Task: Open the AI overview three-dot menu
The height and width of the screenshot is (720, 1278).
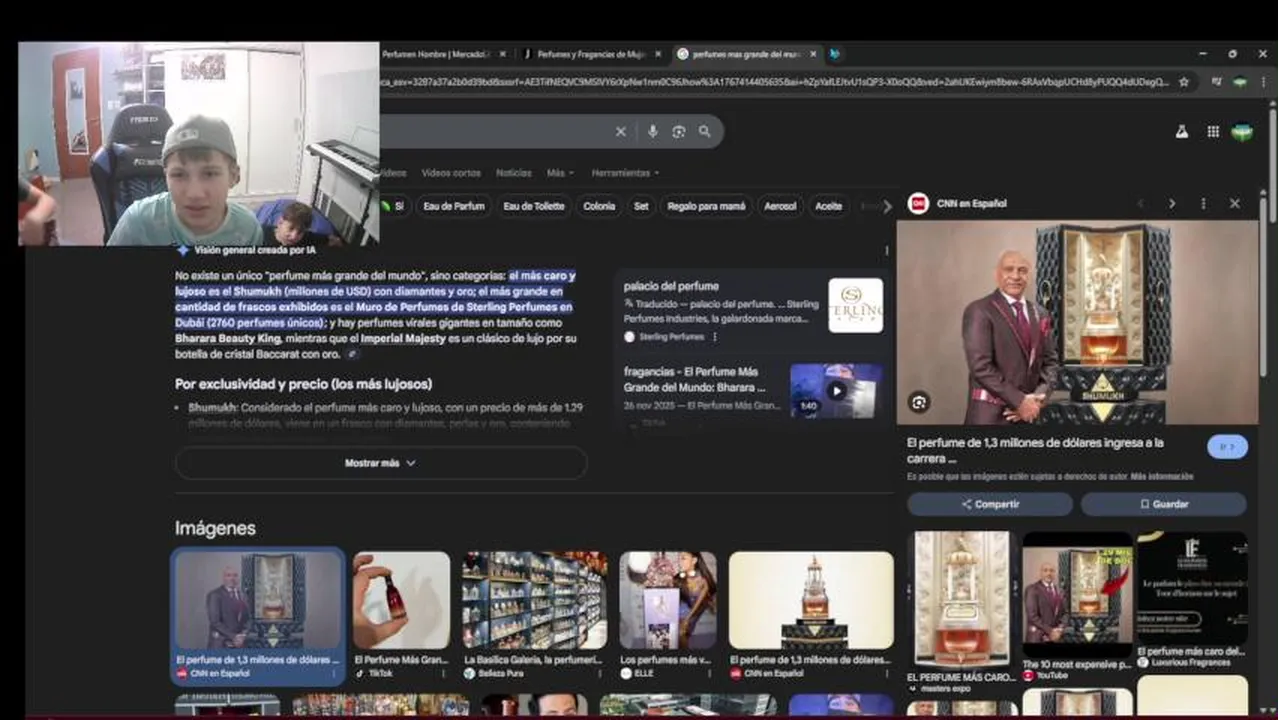Action: (x=886, y=251)
